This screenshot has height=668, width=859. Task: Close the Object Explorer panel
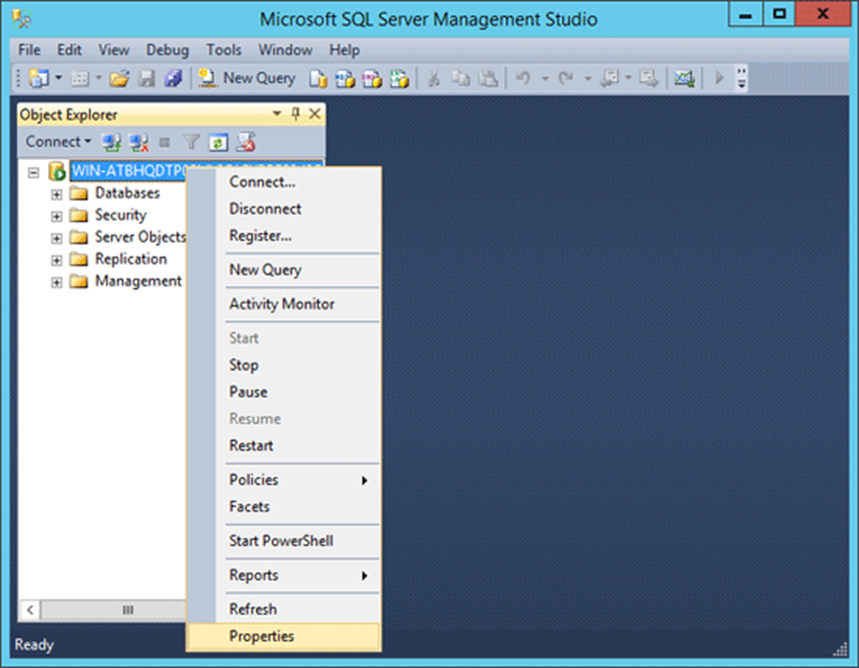pyautogui.click(x=314, y=115)
